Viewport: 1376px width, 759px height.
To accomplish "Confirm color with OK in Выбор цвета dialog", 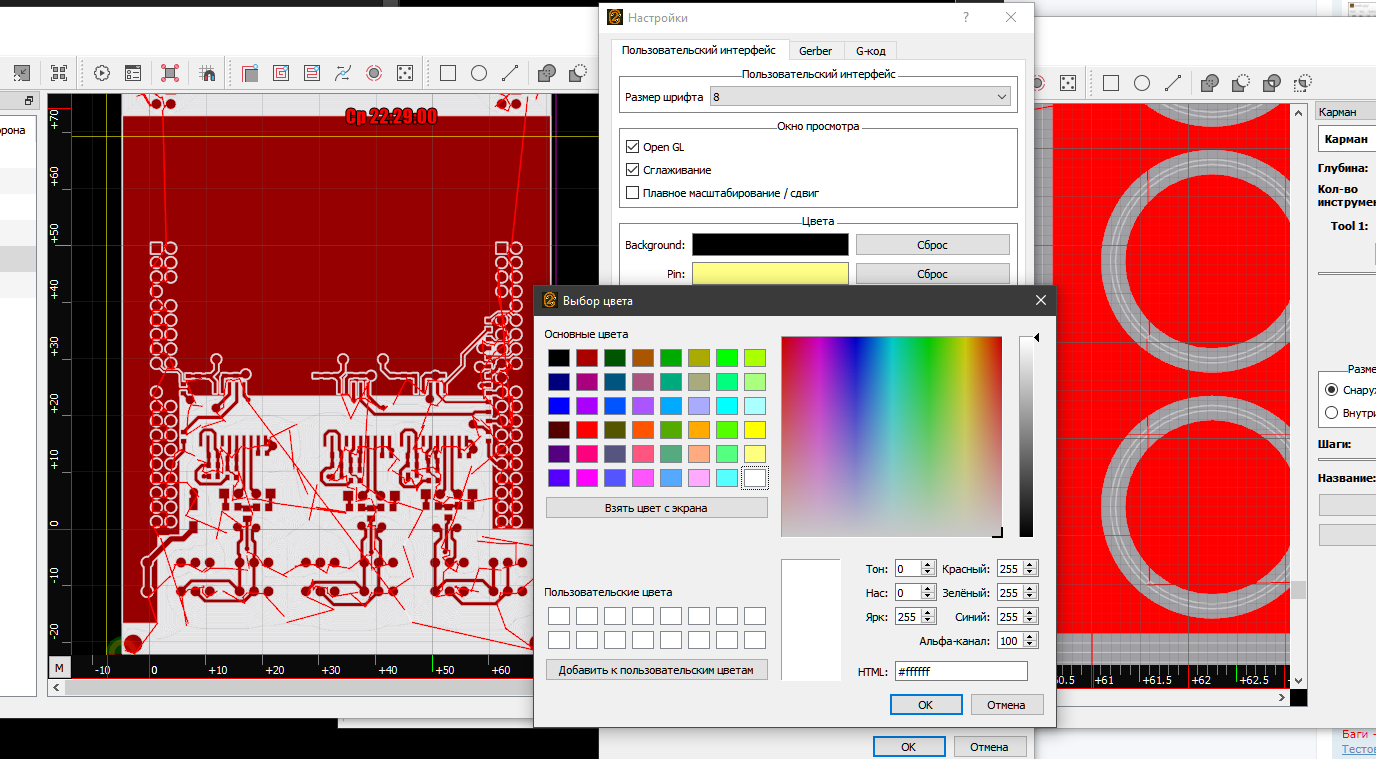I will 925,705.
